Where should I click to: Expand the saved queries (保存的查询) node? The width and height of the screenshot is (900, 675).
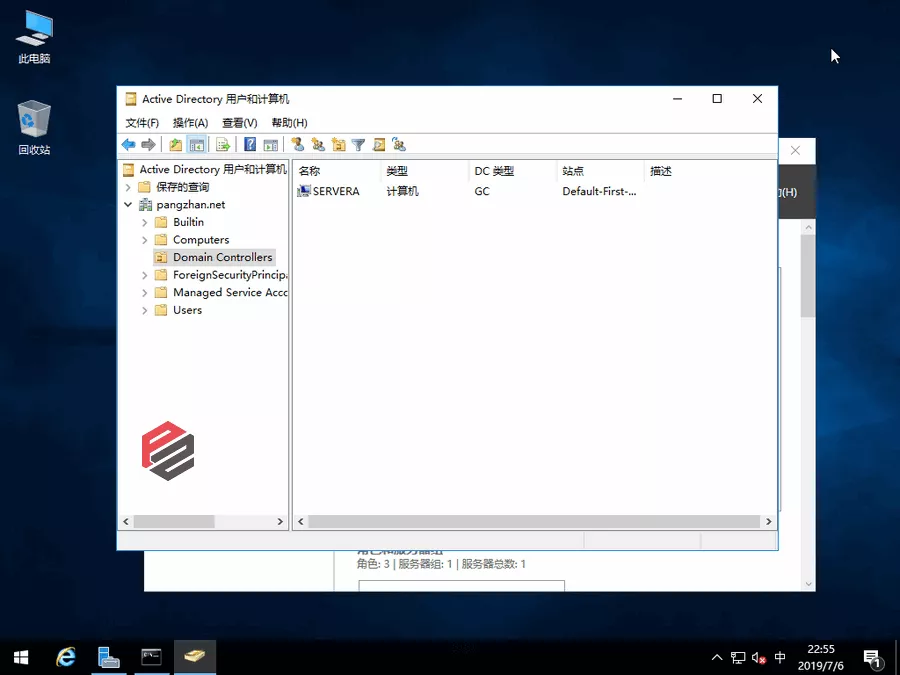tap(128, 187)
